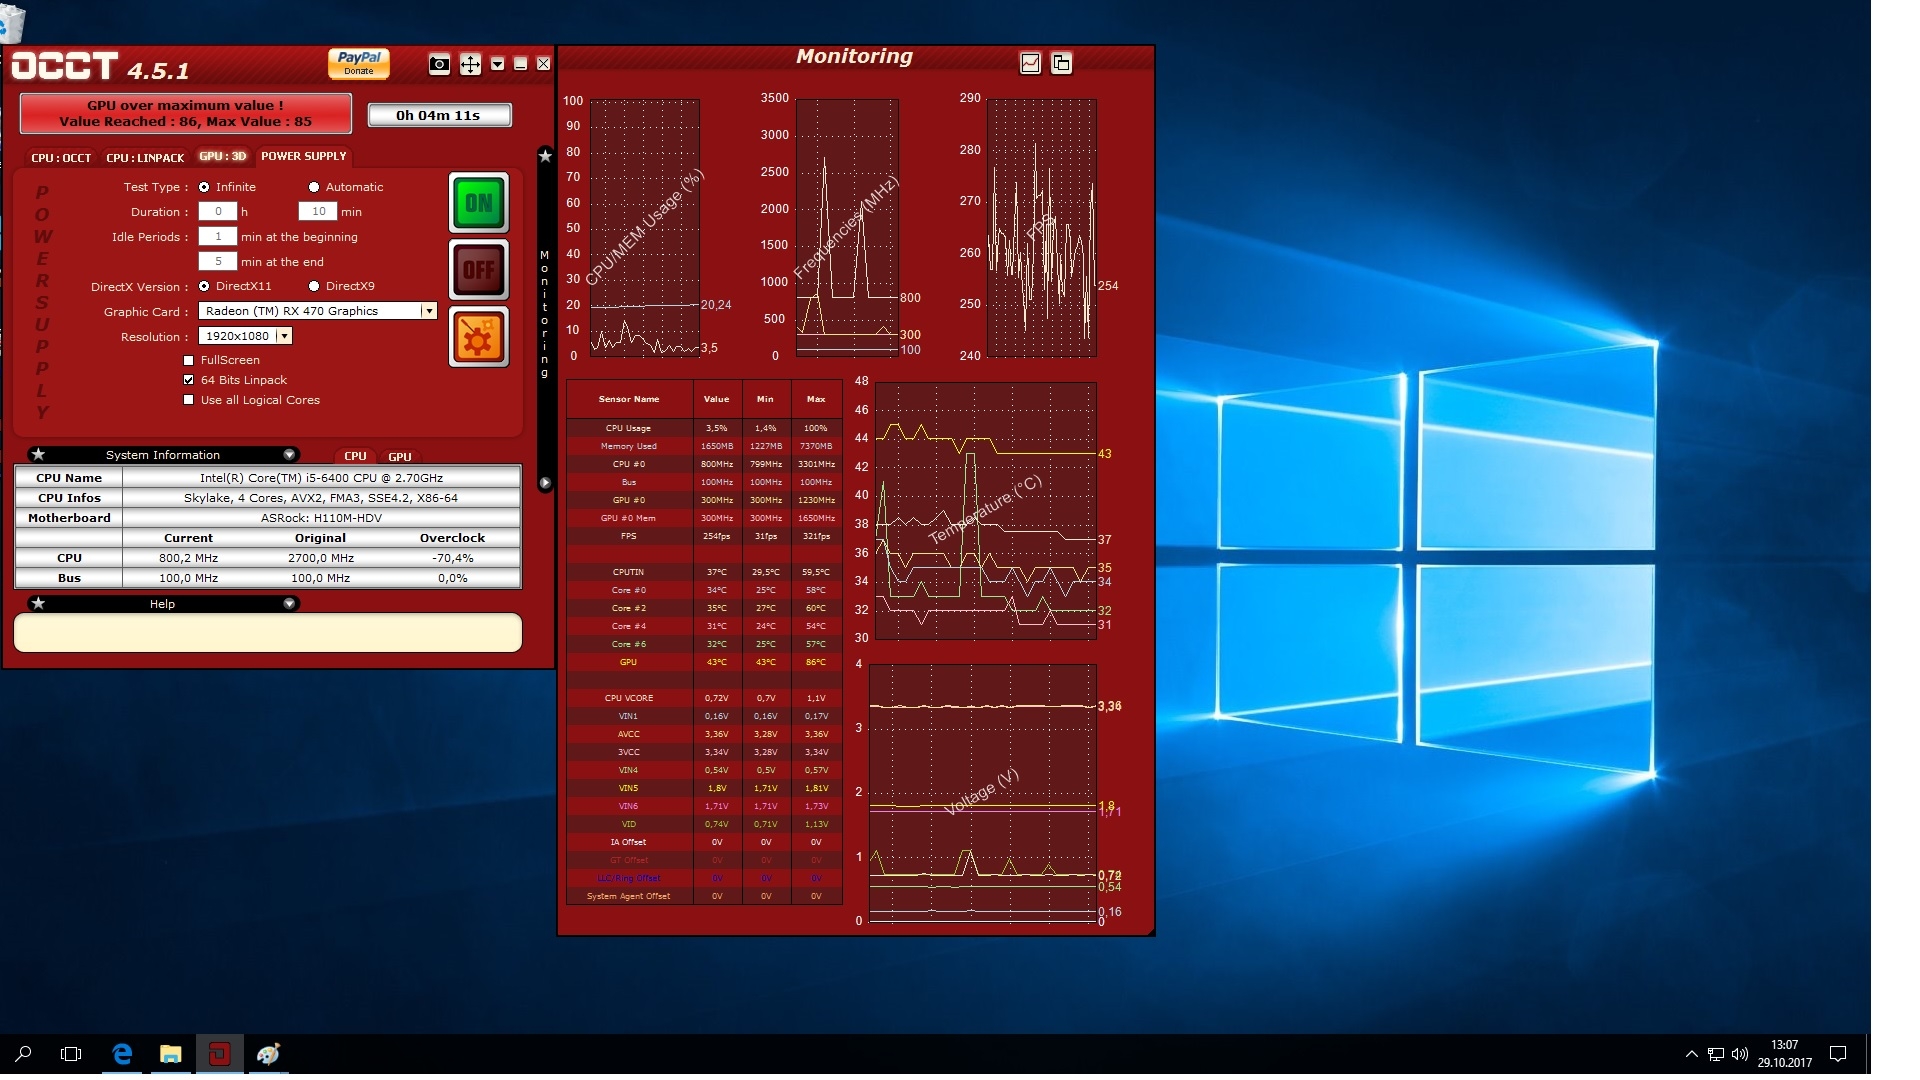
Task: Choose DirectX11 version
Action: pos(204,286)
